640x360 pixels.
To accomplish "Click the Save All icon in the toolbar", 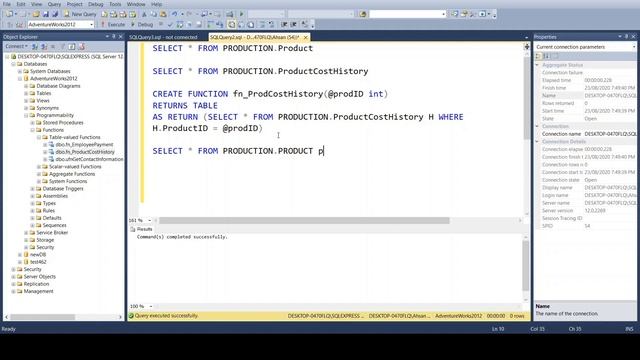I will click(55, 14).
